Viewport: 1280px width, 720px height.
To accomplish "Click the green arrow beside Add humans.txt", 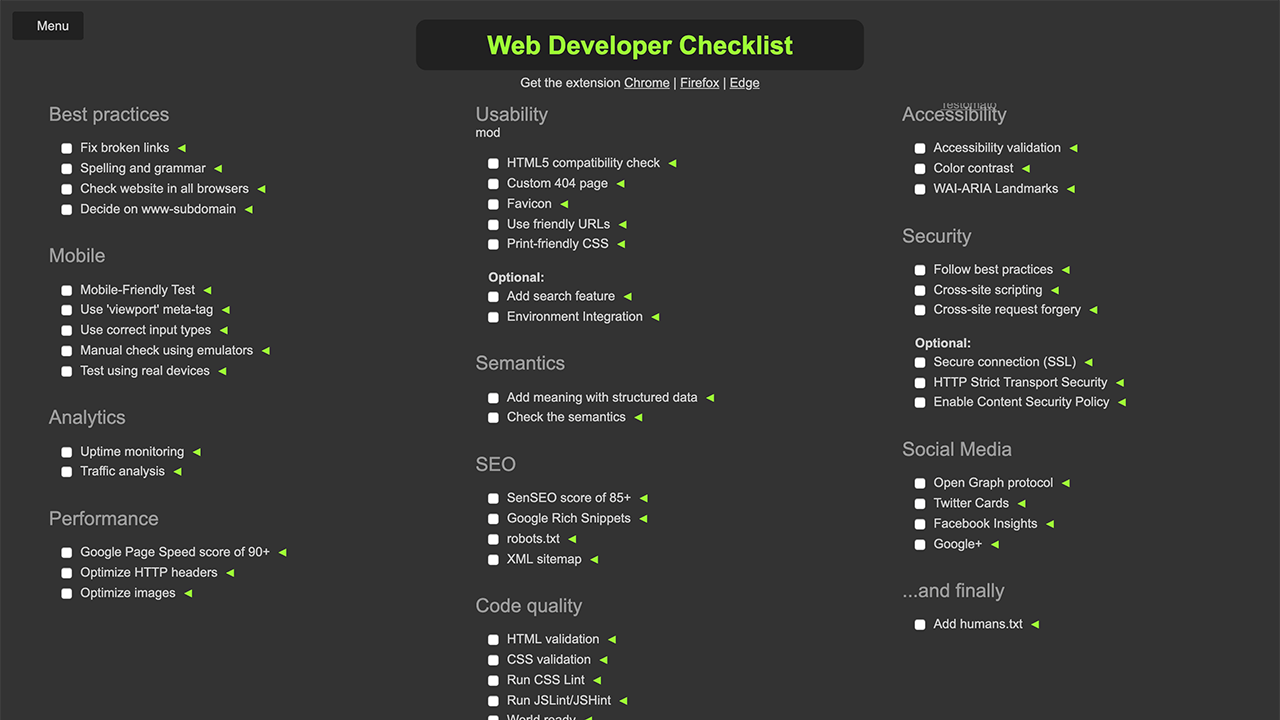I will (1035, 625).
